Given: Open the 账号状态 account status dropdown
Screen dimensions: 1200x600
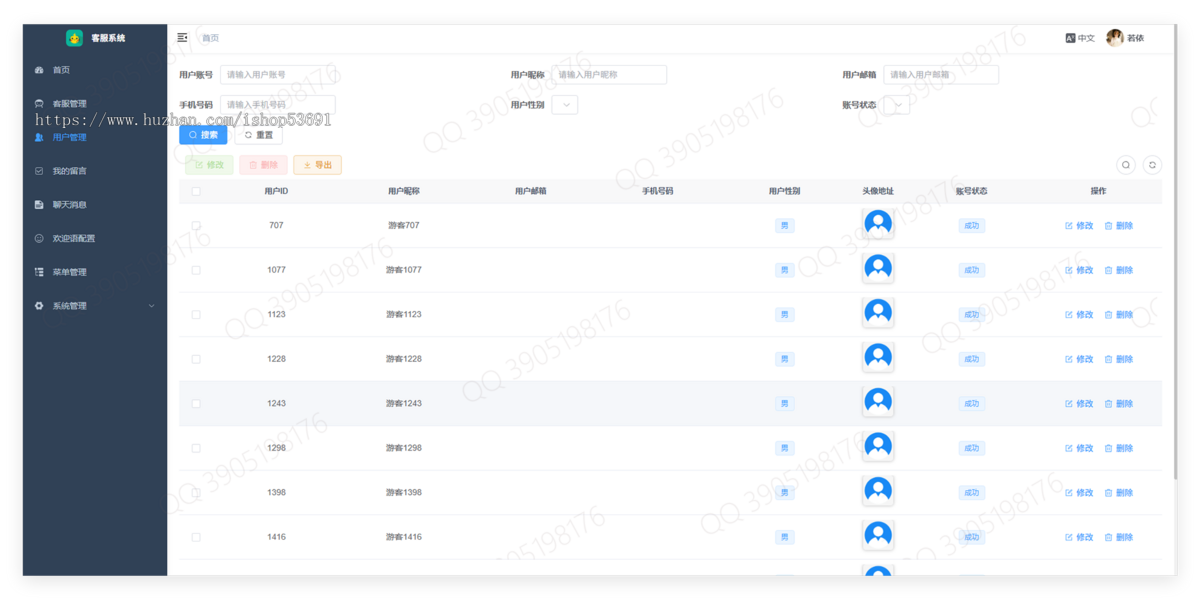Looking at the screenshot, I should click(x=897, y=105).
